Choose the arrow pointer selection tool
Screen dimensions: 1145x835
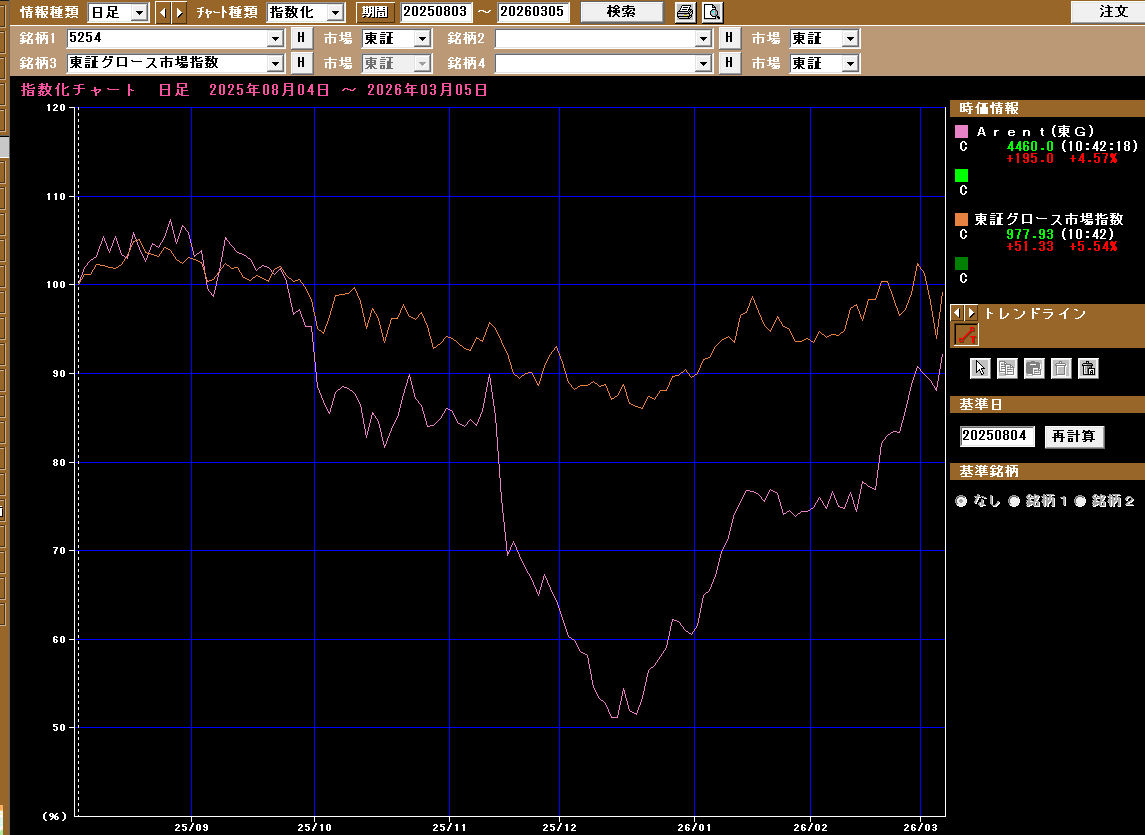tap(980, 368)
